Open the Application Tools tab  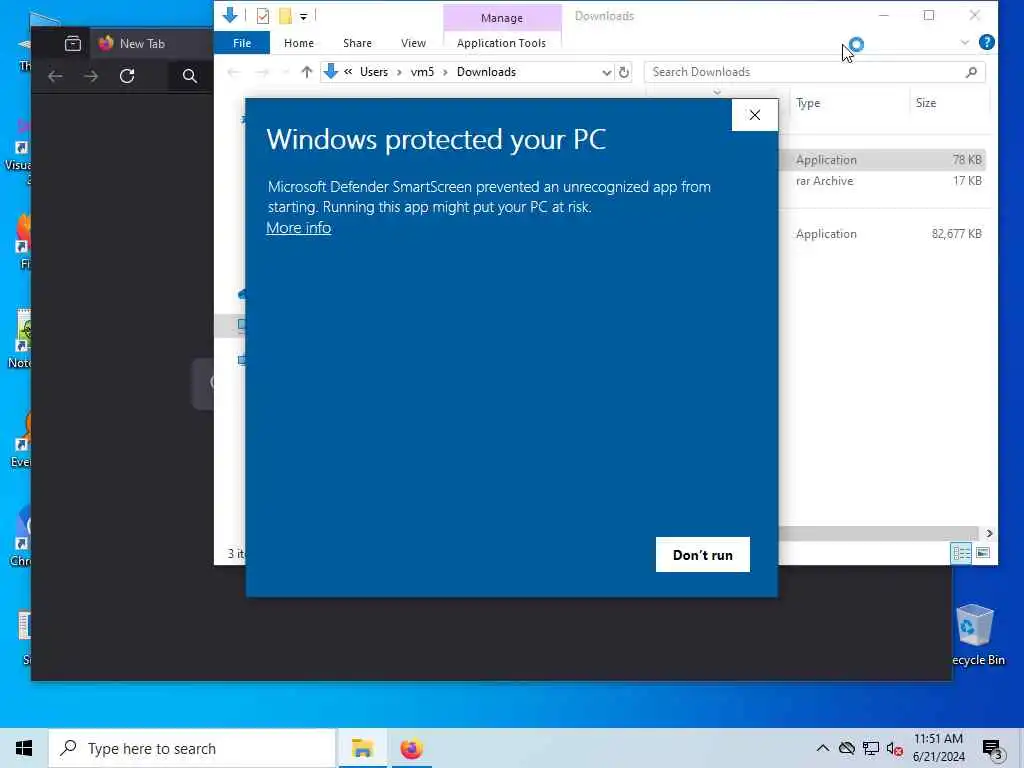coord(502,43)
